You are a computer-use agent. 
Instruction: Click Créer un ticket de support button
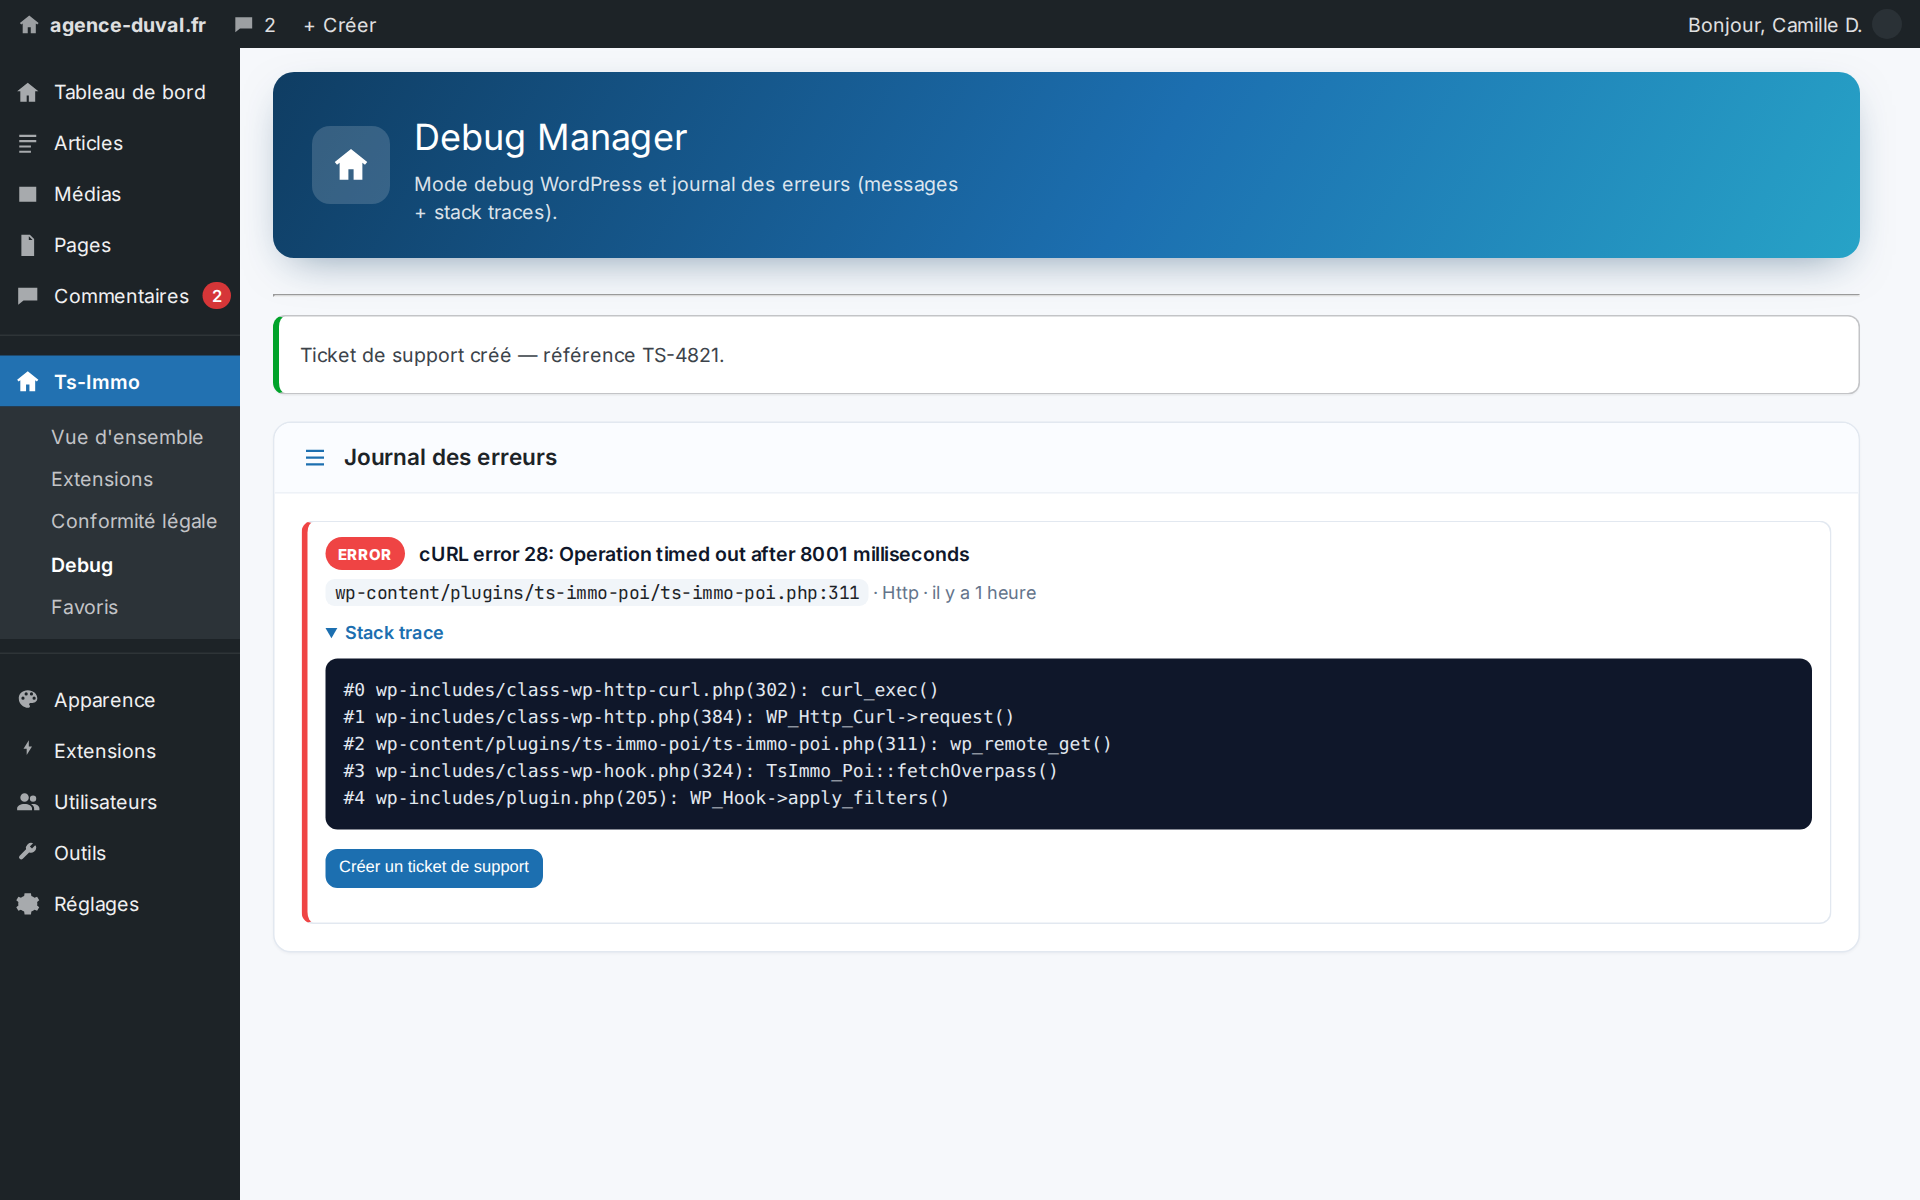(x=434, y=868)
